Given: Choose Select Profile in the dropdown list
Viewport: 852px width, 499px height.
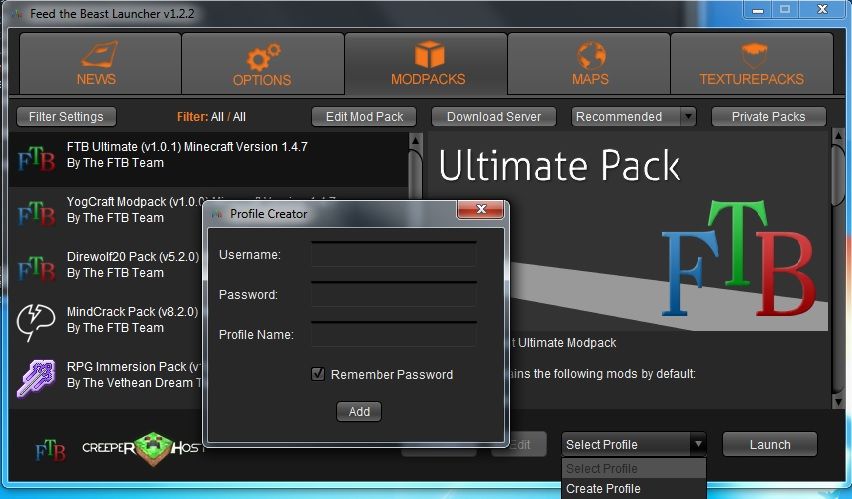Looking at the screenshot, I should [x=634, y=469].
